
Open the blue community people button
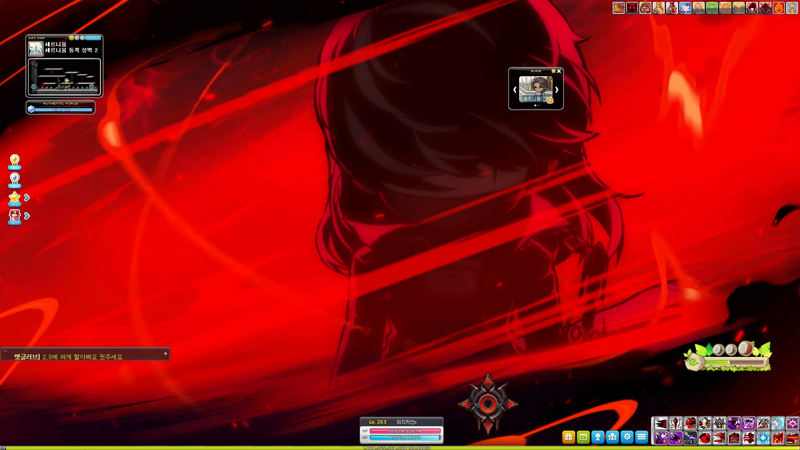pyautogui.click(x=612, y=437)
